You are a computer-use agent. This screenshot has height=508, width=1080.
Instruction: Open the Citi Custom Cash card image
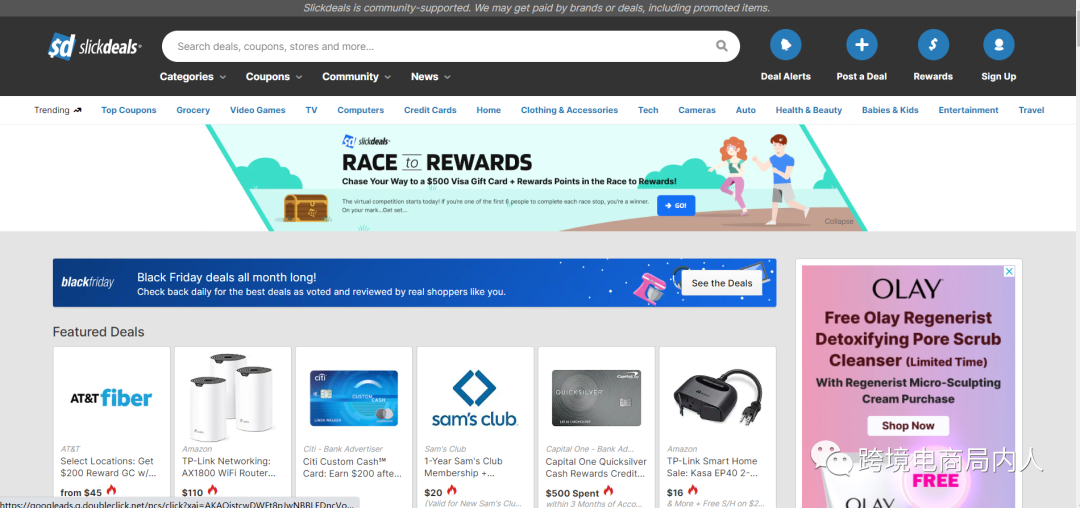pos(354,398)
